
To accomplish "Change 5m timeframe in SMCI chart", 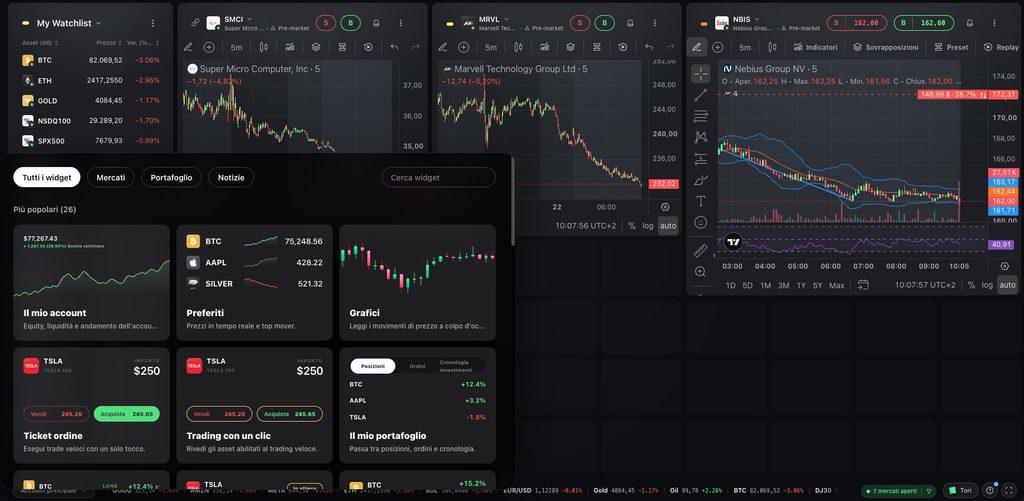I will click(x=236, y=47).
